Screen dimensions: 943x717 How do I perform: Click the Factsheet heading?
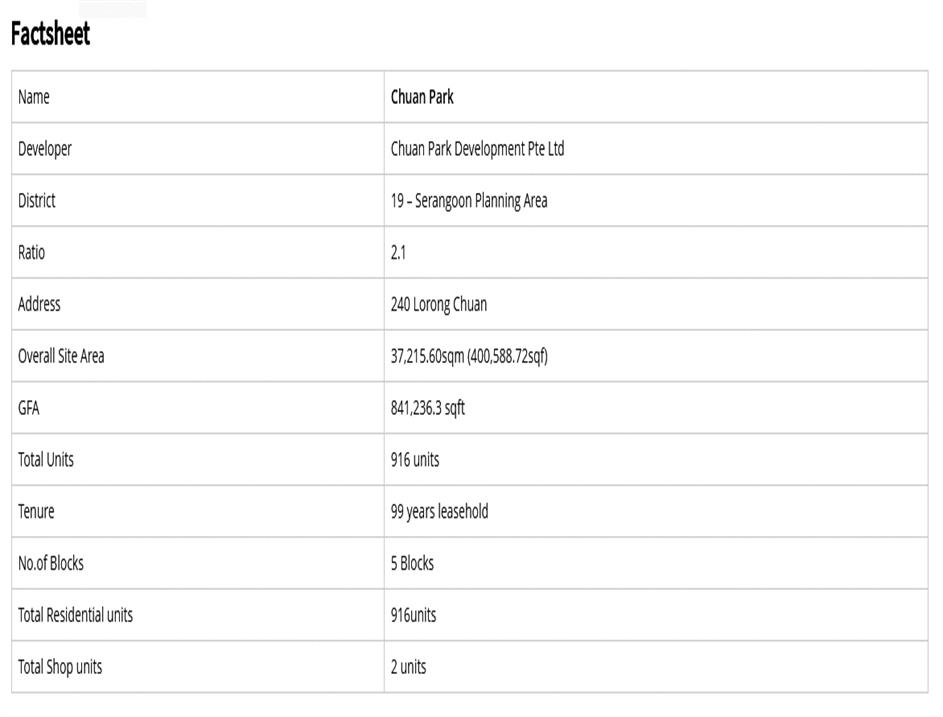click(x=50, y=34)
